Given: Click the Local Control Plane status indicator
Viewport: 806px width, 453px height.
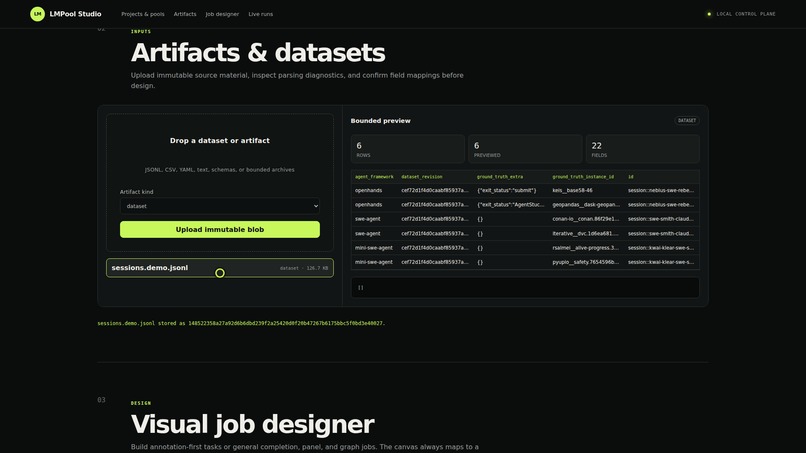Looking at the screenshot, I should (x=741, y=14).
